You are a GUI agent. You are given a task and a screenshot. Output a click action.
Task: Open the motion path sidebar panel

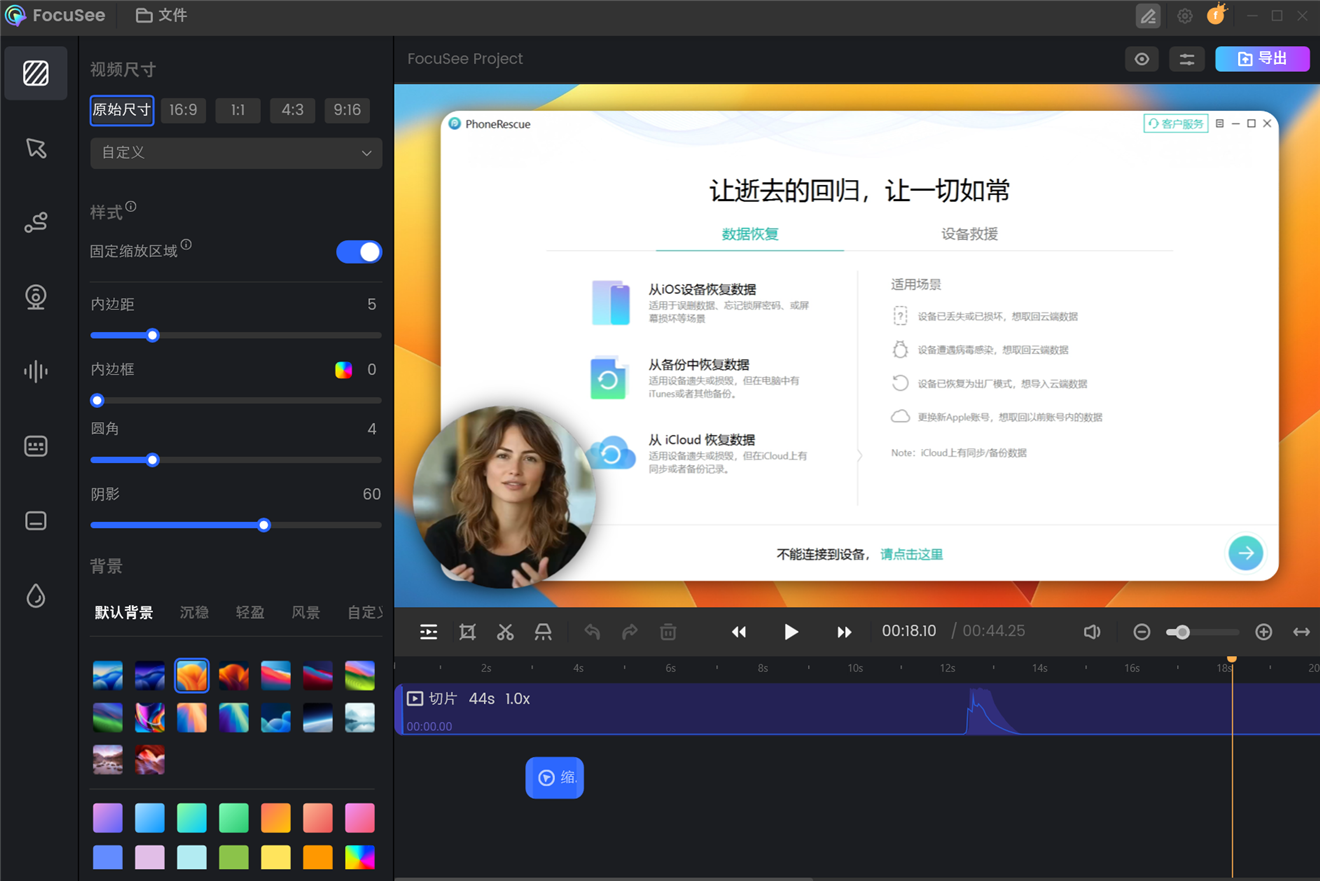point(36,223)
